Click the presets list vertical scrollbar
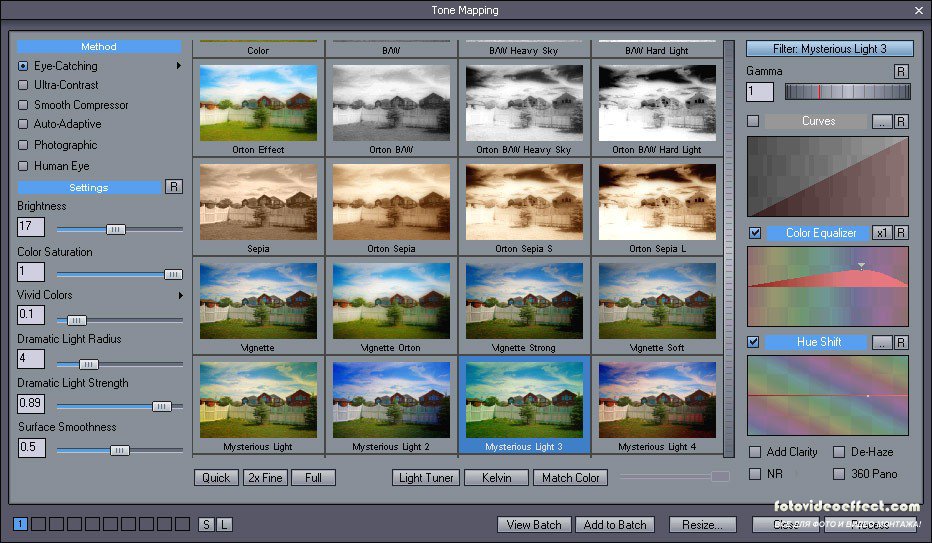 click(x=729, y=248)
